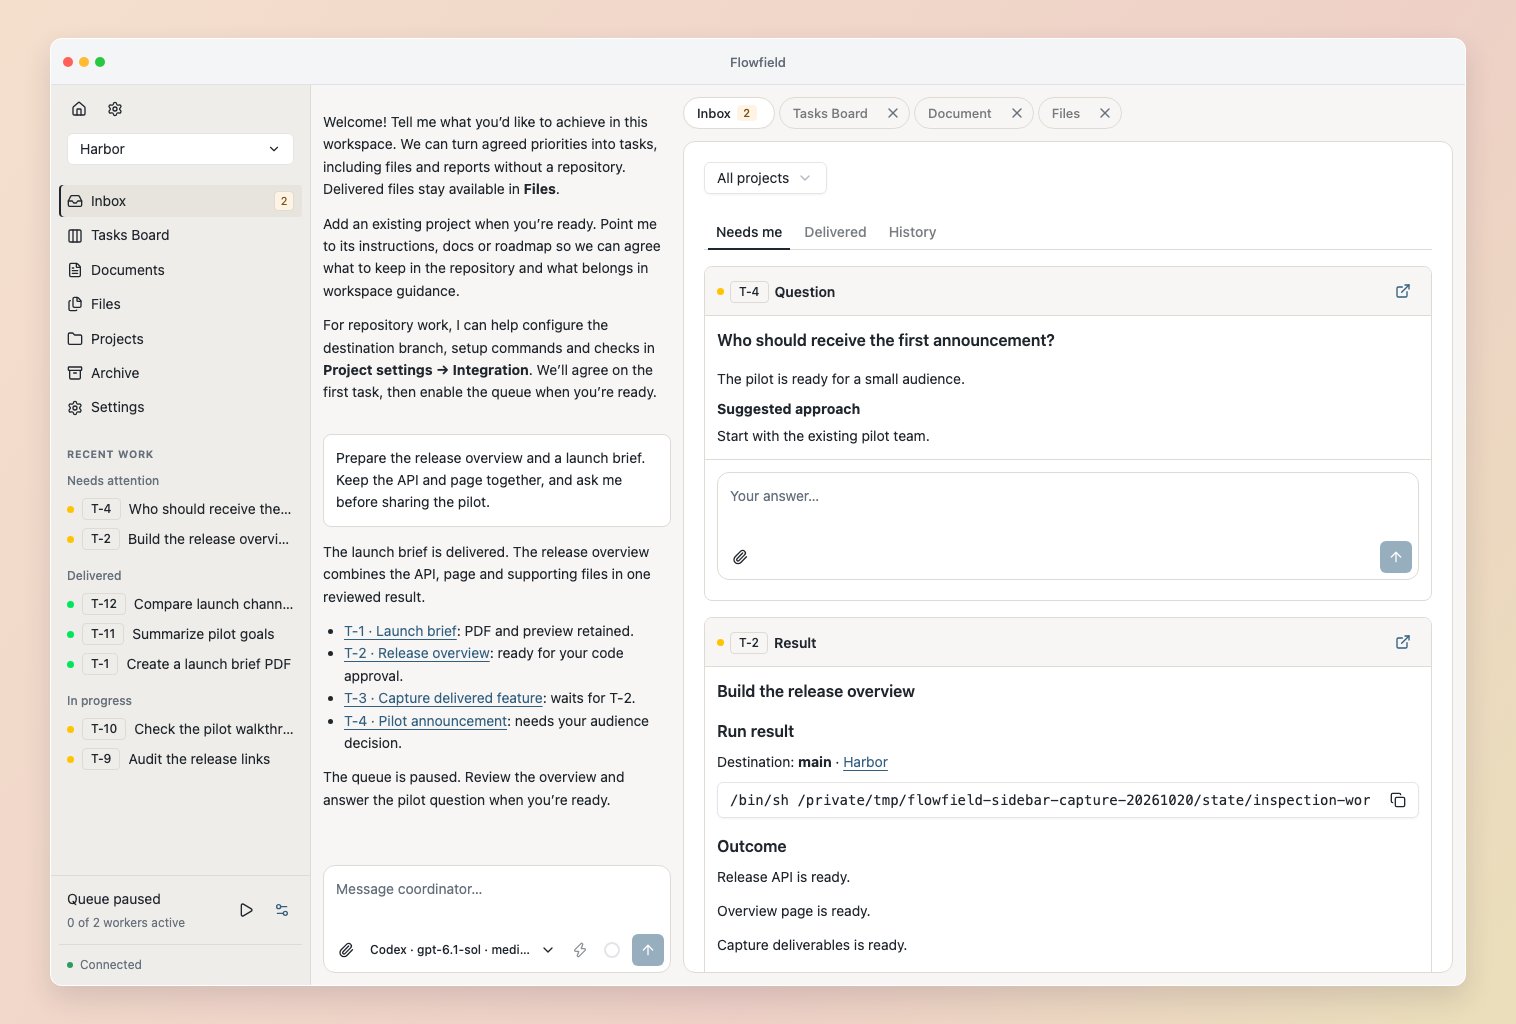Viewport: 1516px width, 1024px height.
Task: Start the paused queue with play button
Action: [x=246, y=910]
